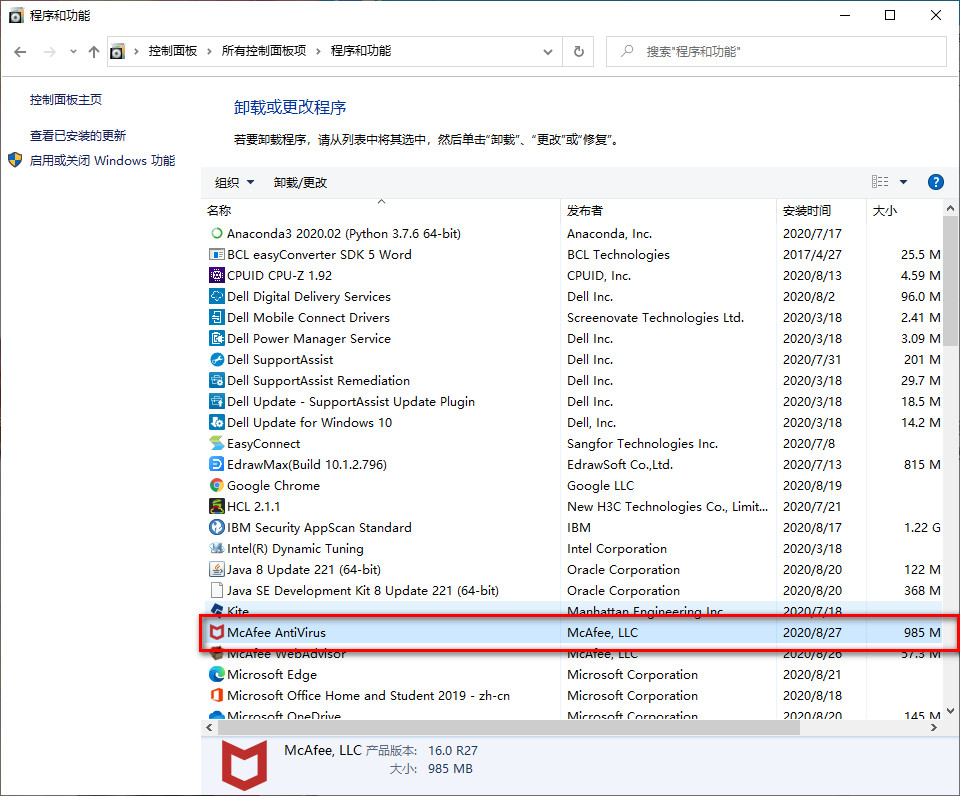The width and height of the screenshot is (960, 796).
Task: Click the EdrawMax icon
Action: pyautogui.click(x=216, y=464)
